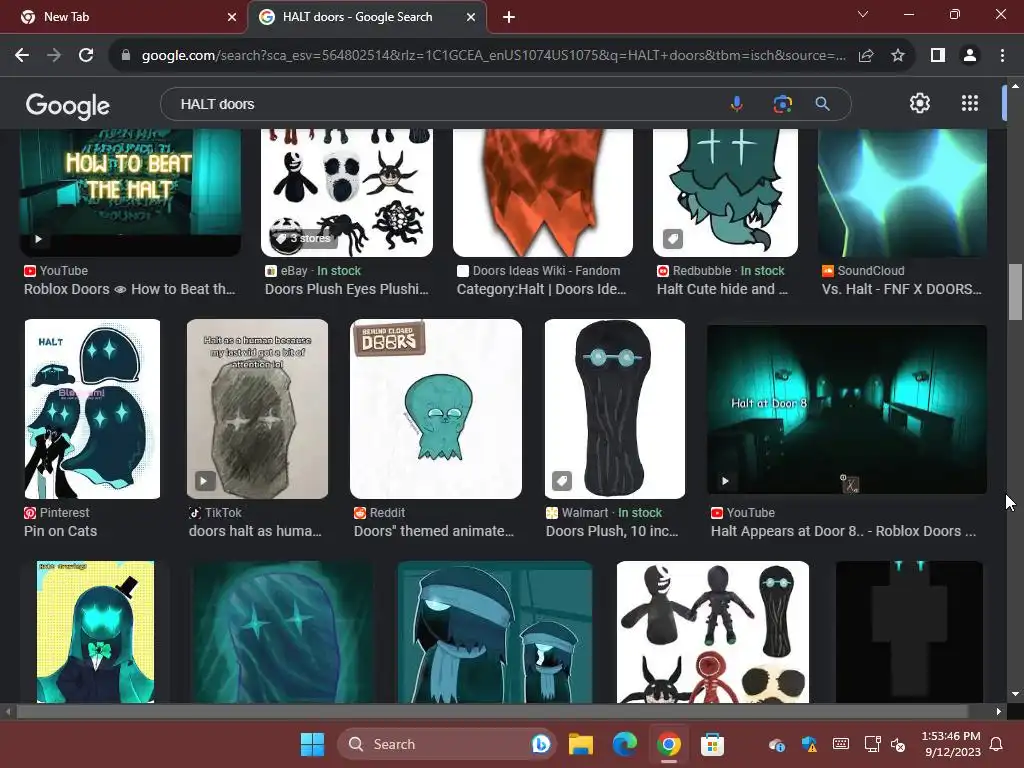Click the browser forward arrow
The width and height of the screenshot is (1024, 768).
coord(54,56)
